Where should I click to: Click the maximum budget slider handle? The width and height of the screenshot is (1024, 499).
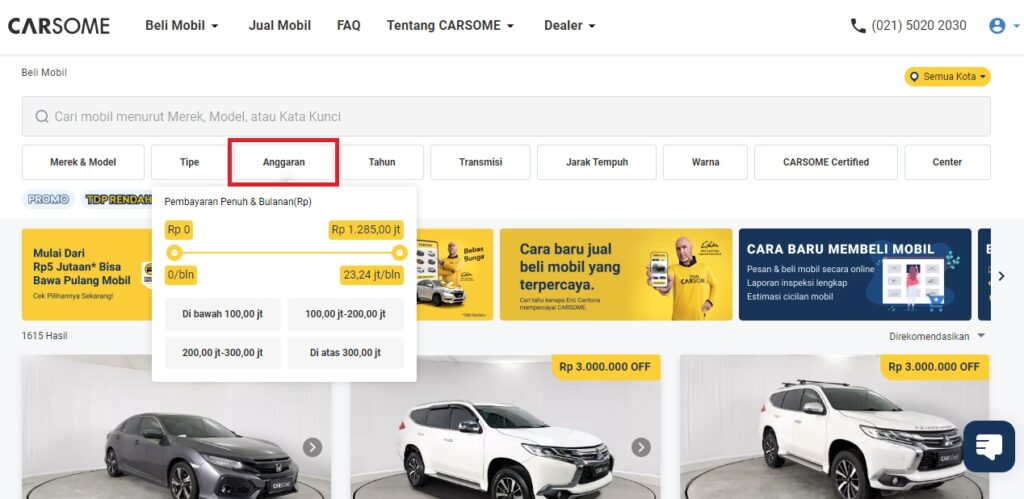click(x=400, y=253)
